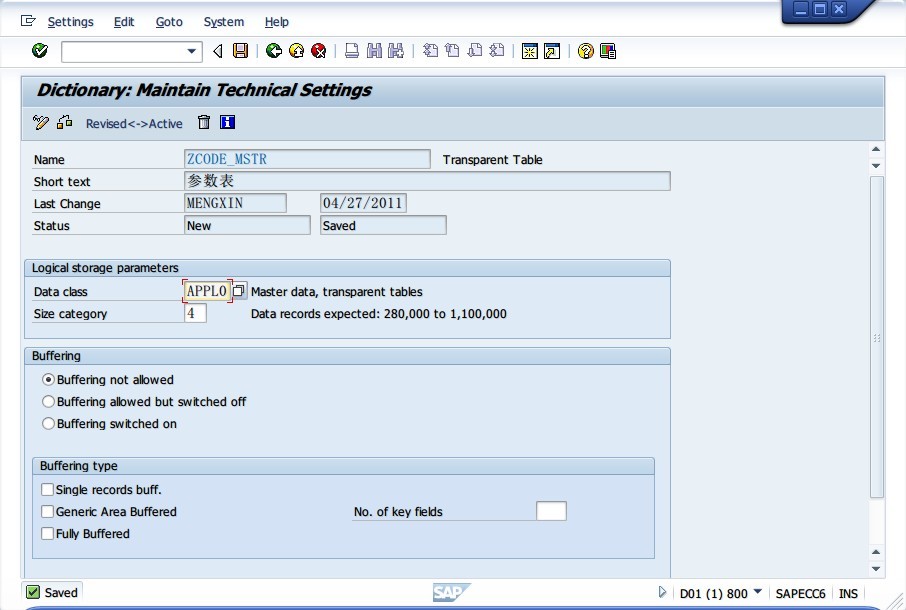The width and height of the screenshot is (906, 610).
Task: Click the scrollbar up arrow at top
Action: pyautogui.click(x=876, y=149)
